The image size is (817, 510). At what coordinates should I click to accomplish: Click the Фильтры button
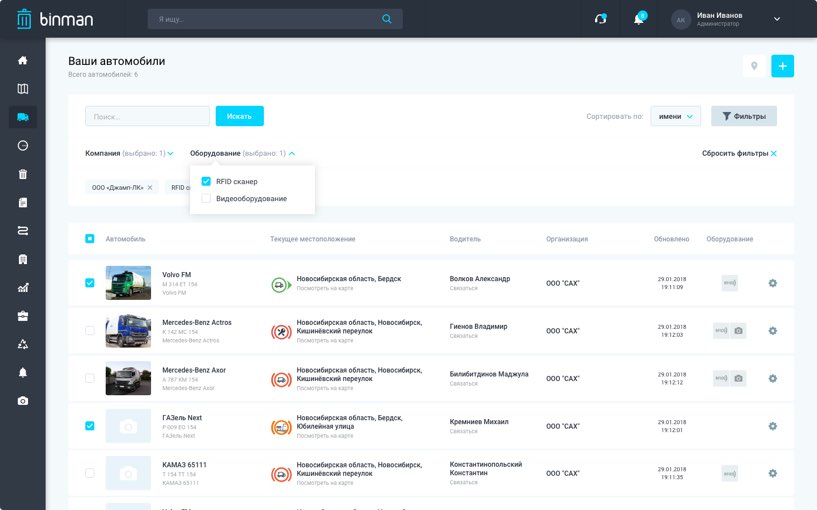(x=743, y=116)
